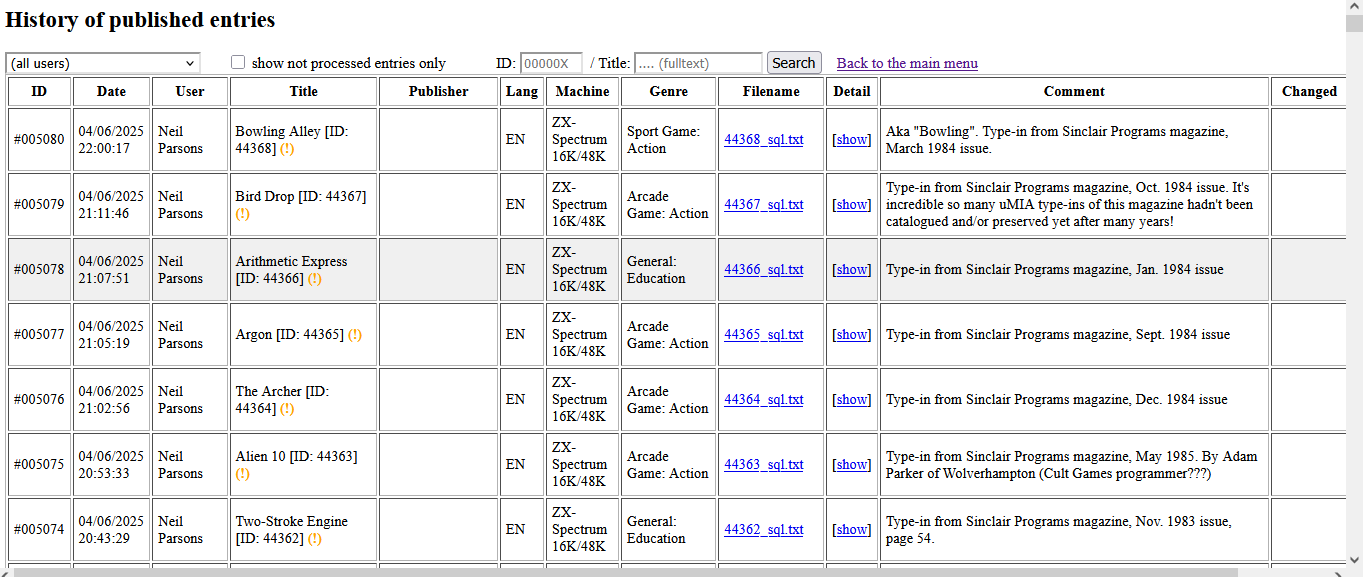This screenshot has width=1363, height=577.
Task: Focus the ID search input field
Action: (551, 63)
